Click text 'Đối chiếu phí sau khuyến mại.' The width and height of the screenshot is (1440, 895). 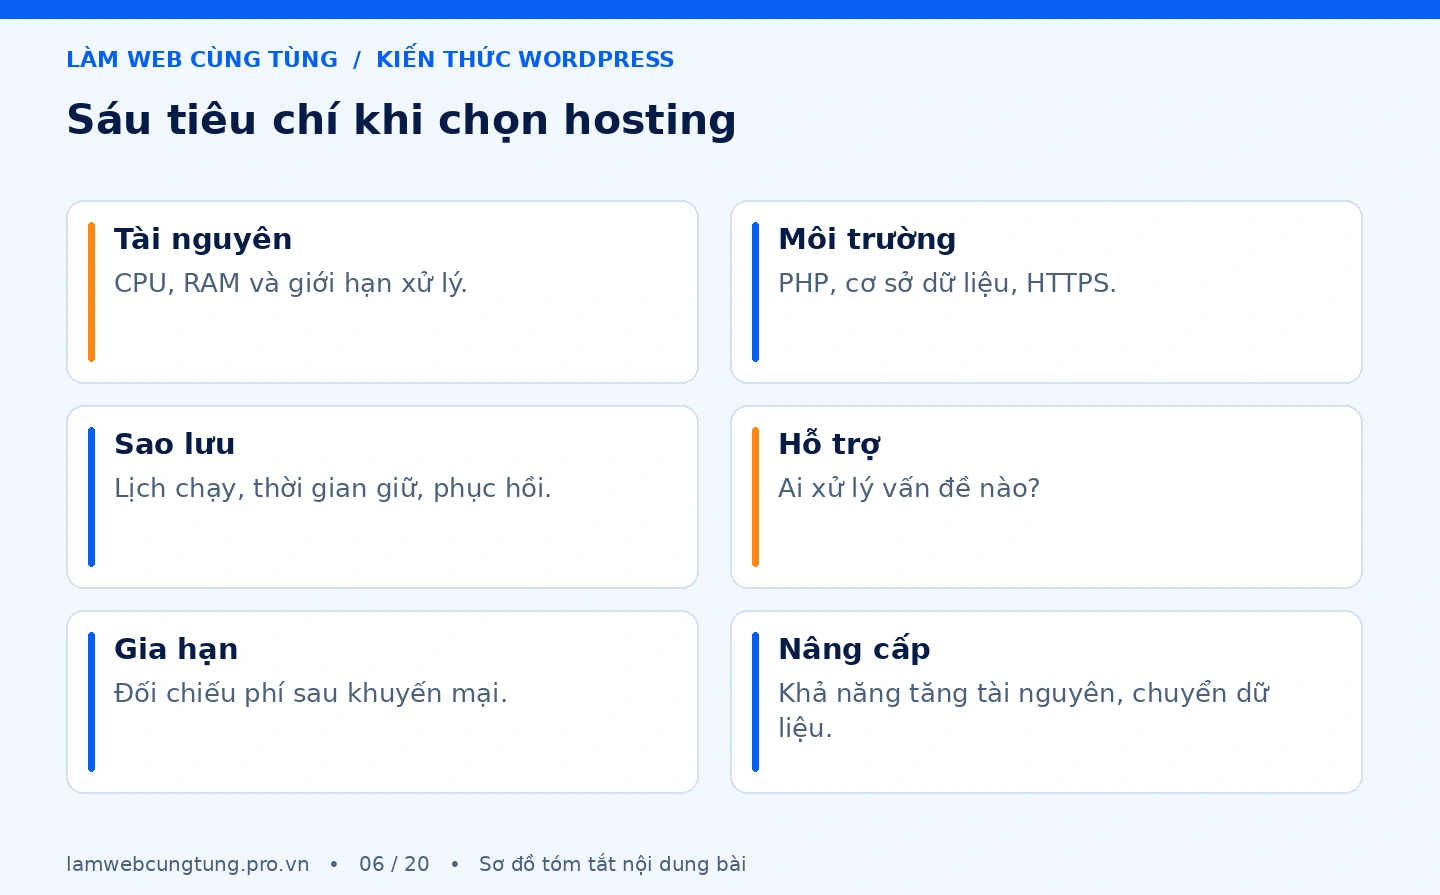pyautogui.click(x=311, y=693)
